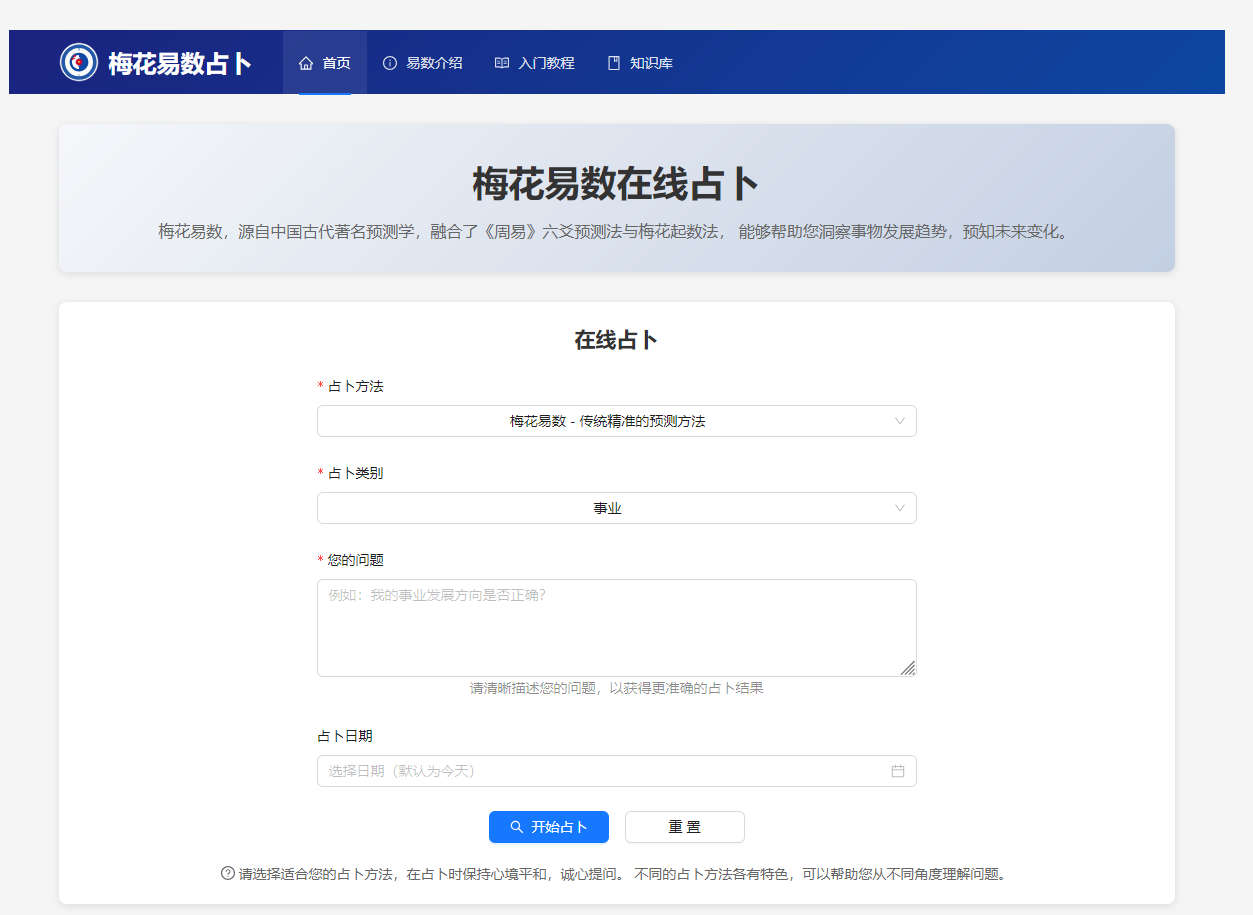The height and width of the screenshot is (915, 1253).
Task: Click the intro paragraph starting 梅花易数，源自中国古代
Action: click(x=616, y=232)
